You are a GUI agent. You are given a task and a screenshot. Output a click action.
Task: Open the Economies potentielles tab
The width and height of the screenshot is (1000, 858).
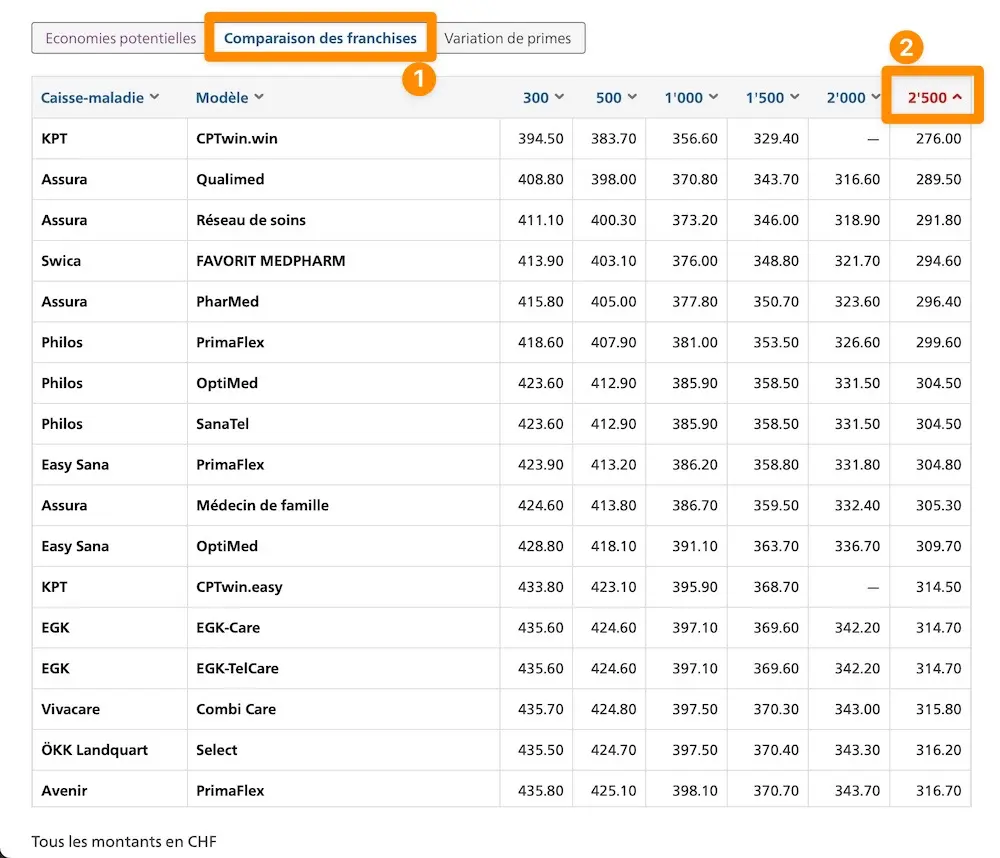[121, 38]
